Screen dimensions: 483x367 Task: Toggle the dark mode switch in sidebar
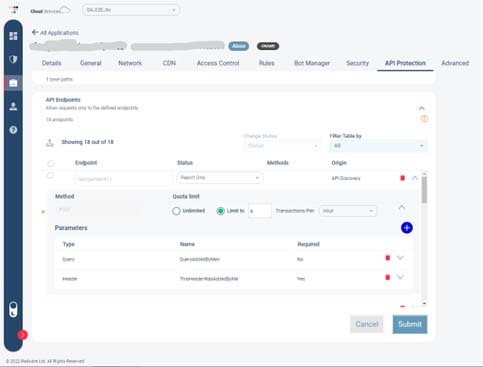pos(13,310)
